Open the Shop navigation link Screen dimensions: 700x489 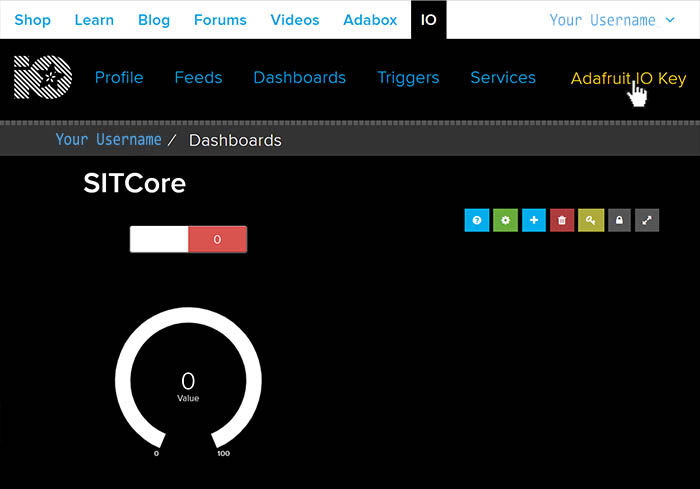pyautogui.click(x=33, y=20)
